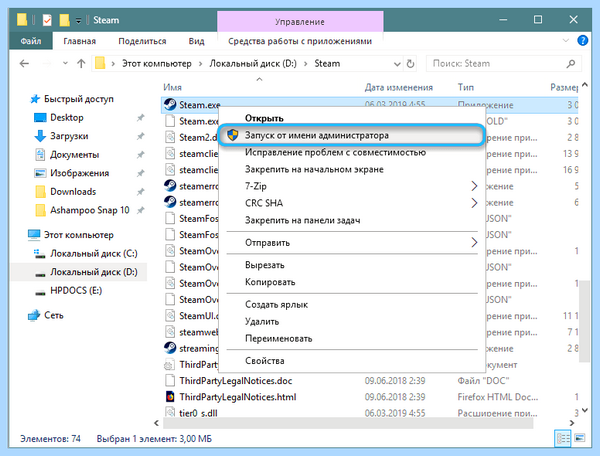Expand the CRC SHA submenu arrow

coord(474,203)
